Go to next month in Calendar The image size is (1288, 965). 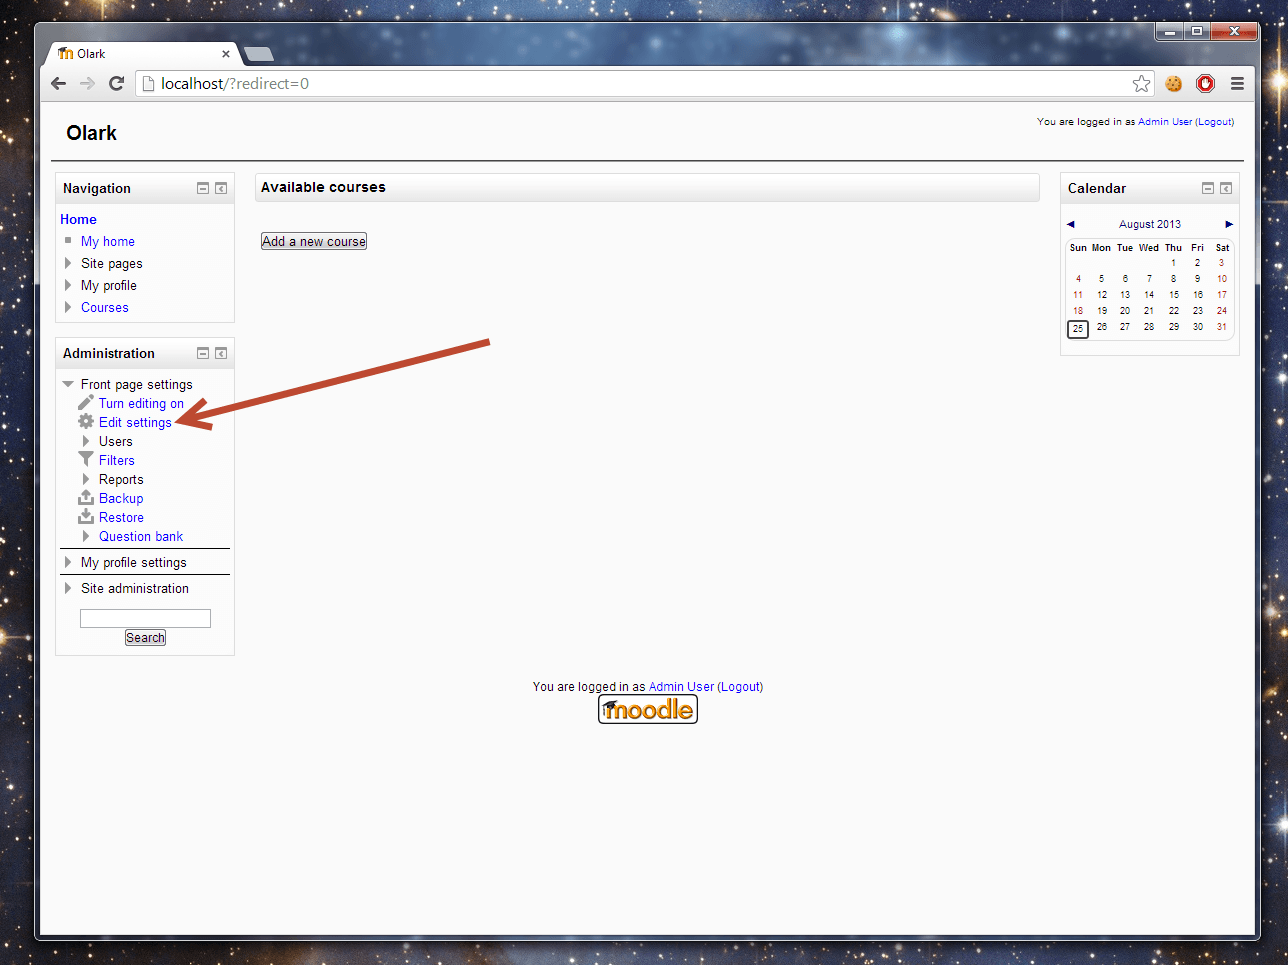pyautogui.click(x=1229, y=224)
